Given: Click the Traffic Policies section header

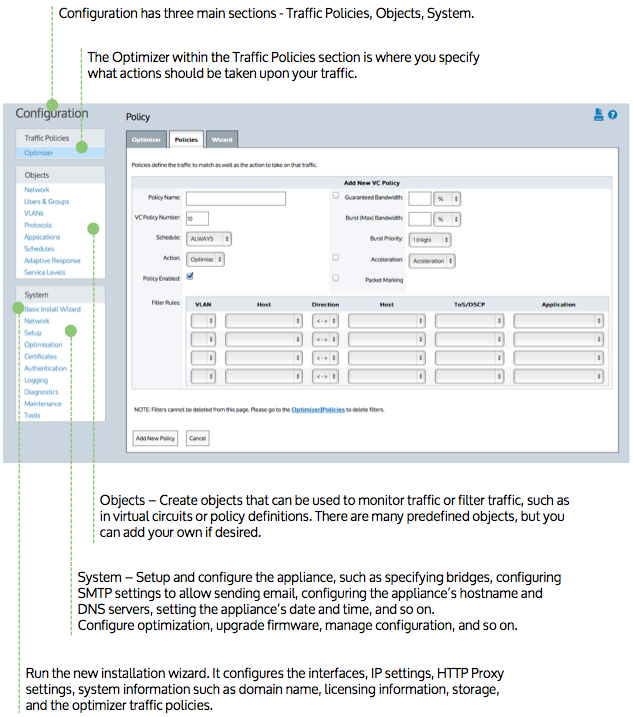Looking at the screenshot, I should tap(60, 138).
